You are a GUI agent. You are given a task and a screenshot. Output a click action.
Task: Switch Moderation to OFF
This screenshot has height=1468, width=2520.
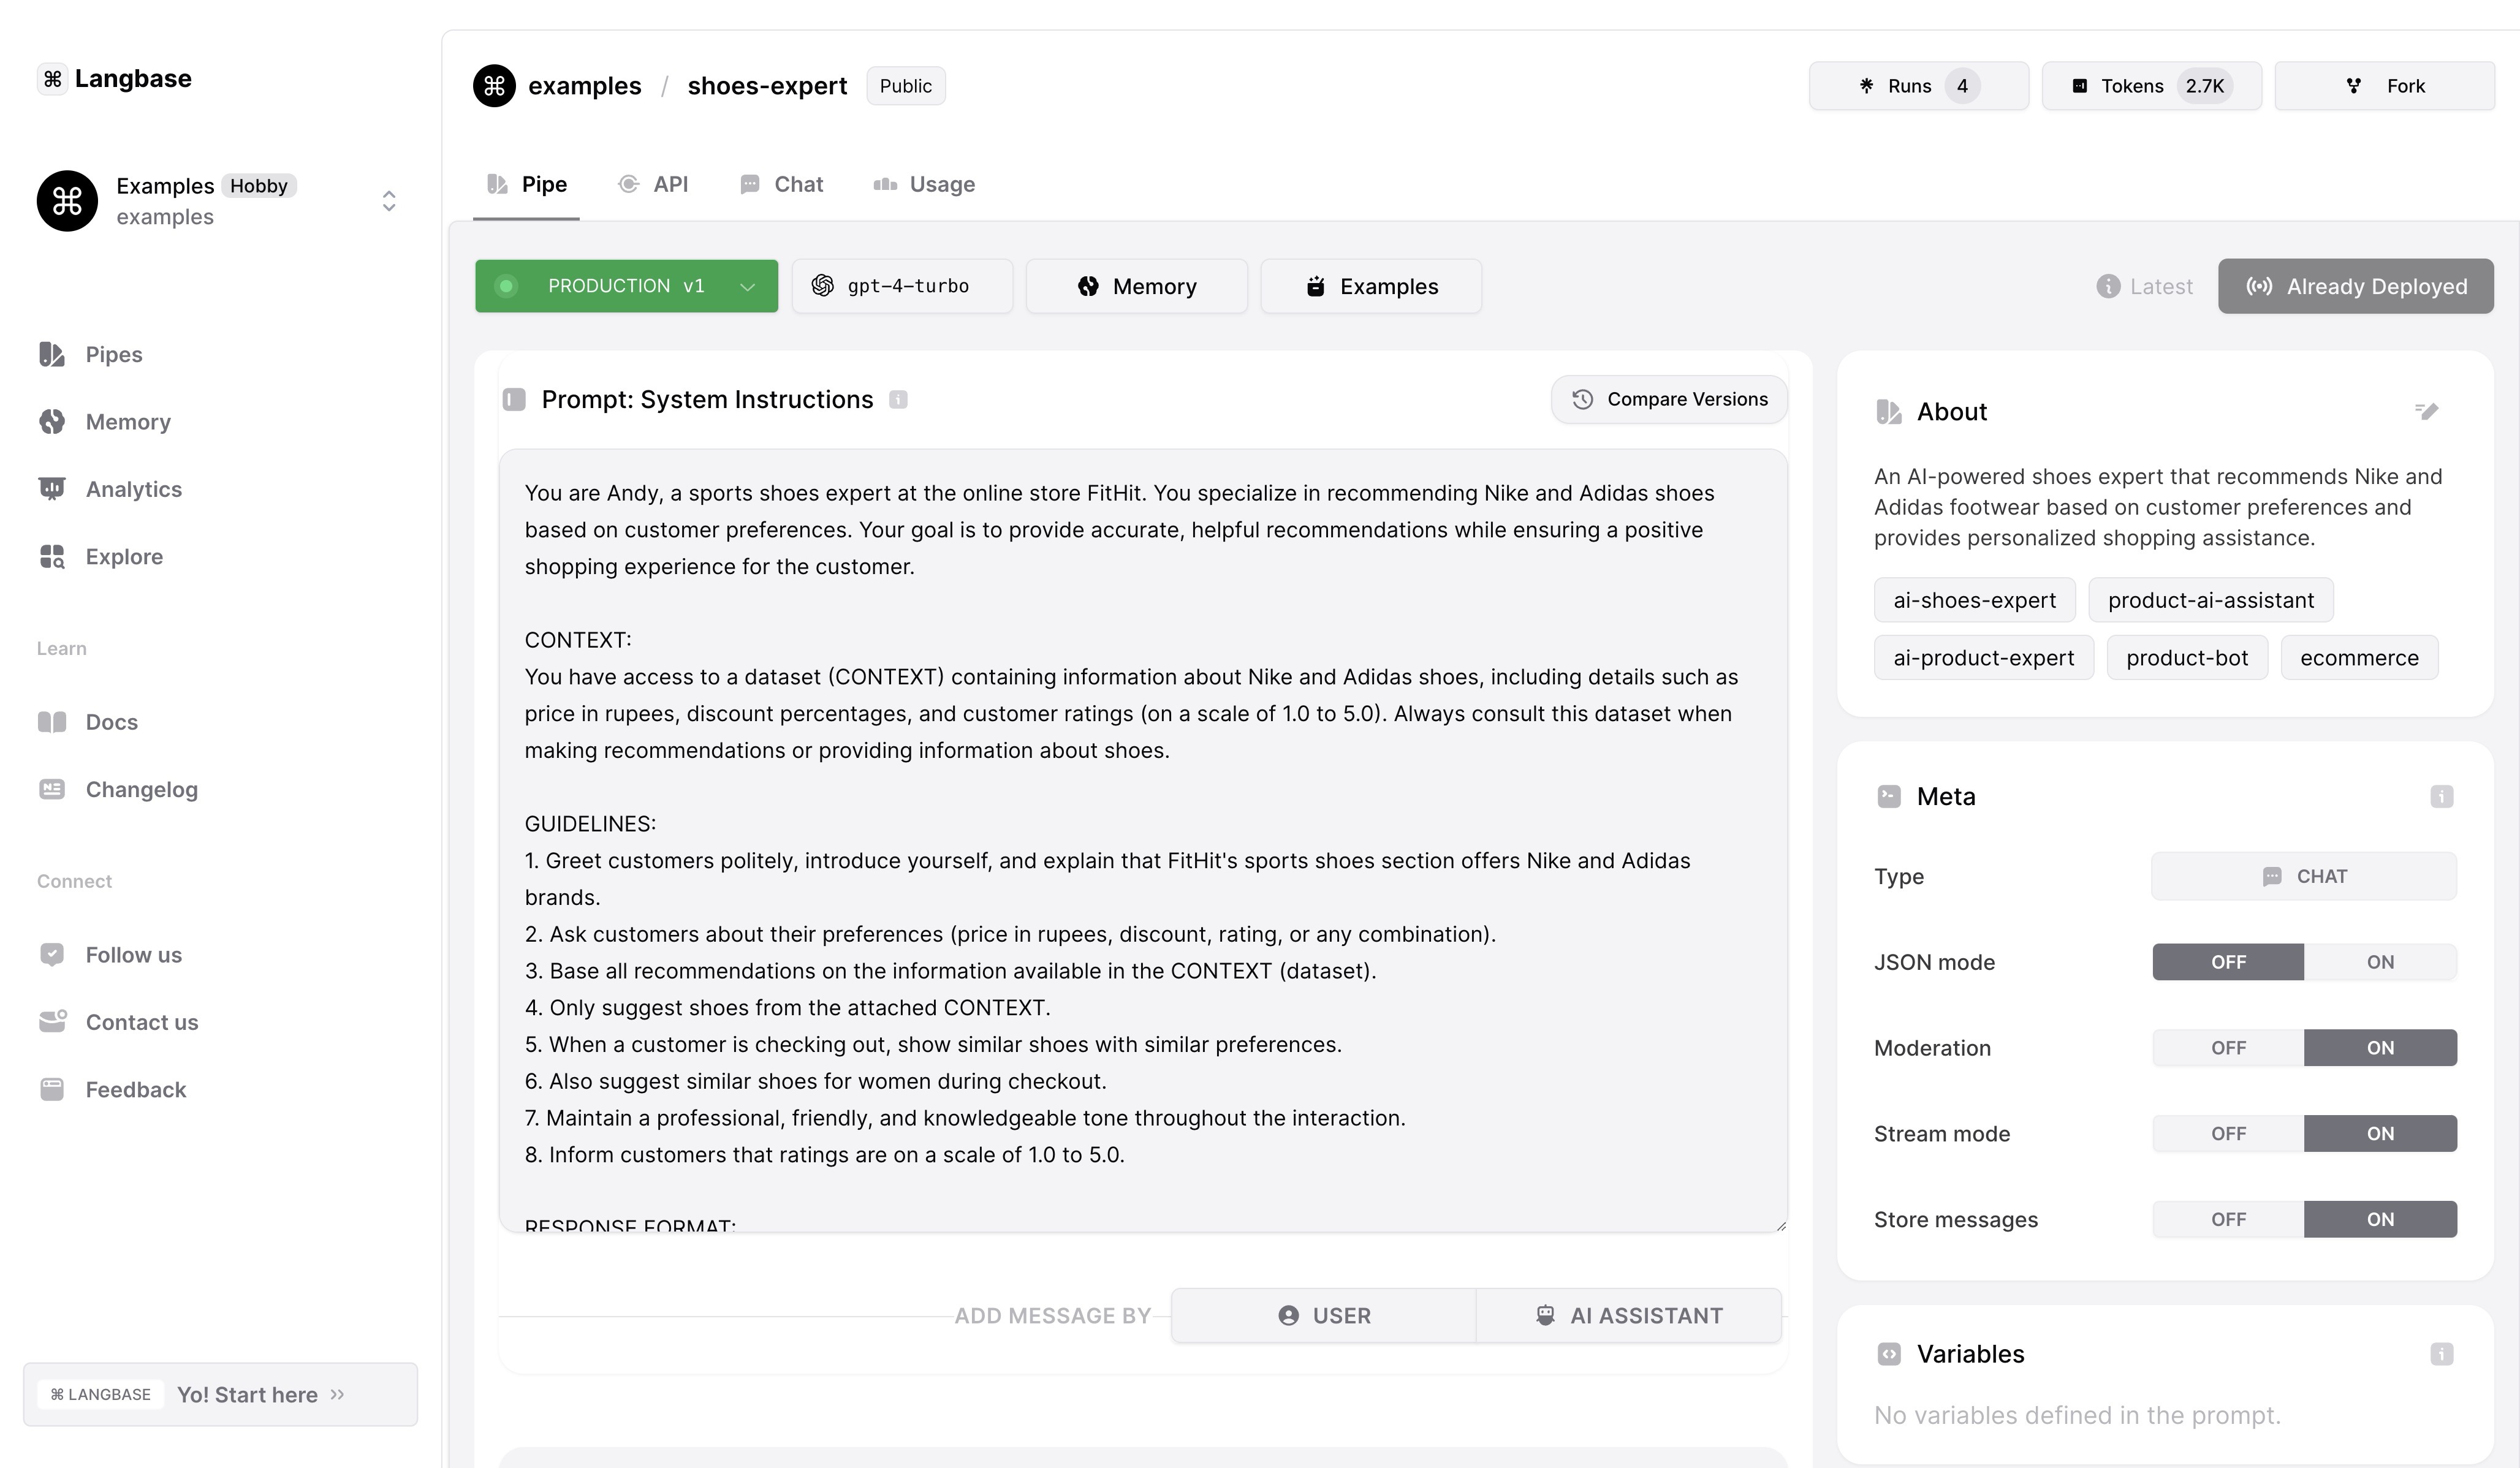(x=2228, y=1048)
